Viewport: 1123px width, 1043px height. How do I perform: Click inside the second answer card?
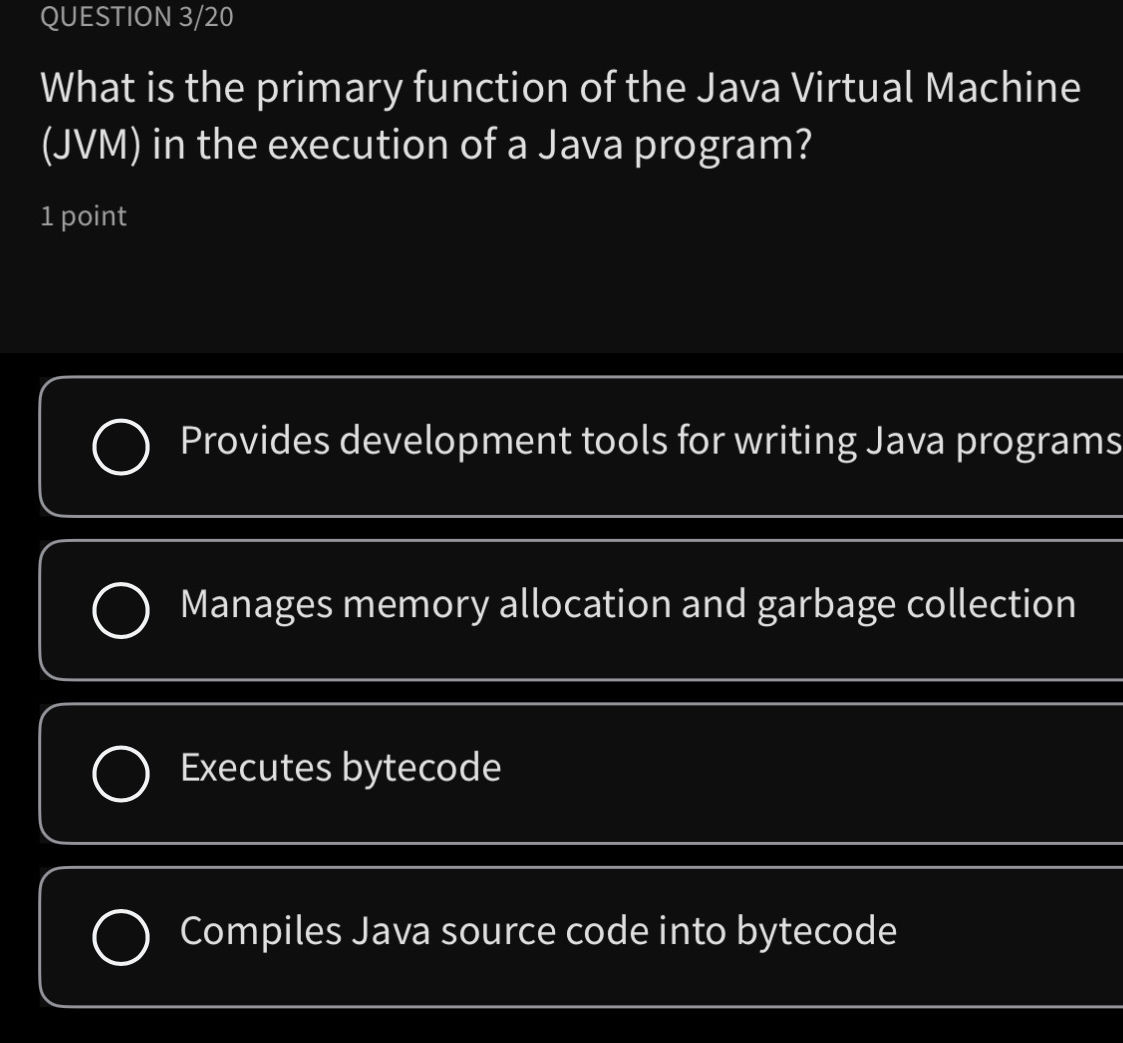[x=560, y=608]
